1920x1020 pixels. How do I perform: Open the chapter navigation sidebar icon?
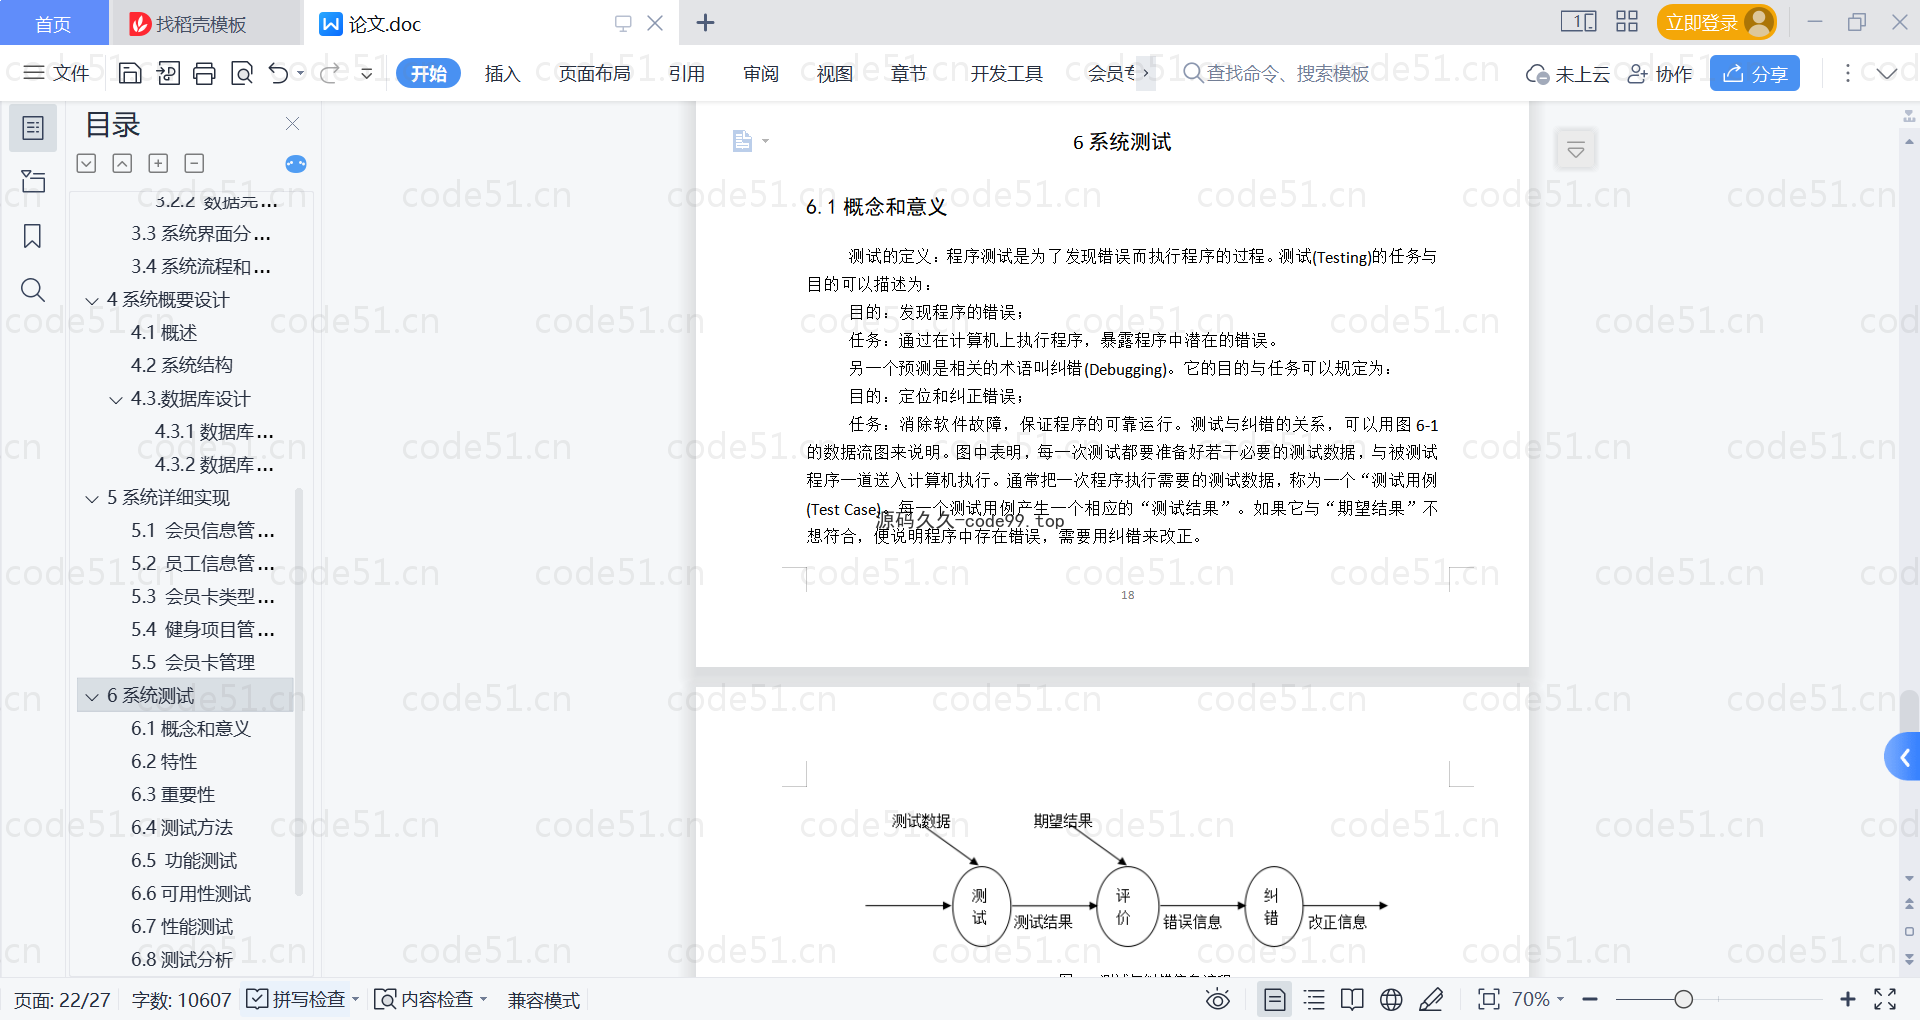[33, 181]
